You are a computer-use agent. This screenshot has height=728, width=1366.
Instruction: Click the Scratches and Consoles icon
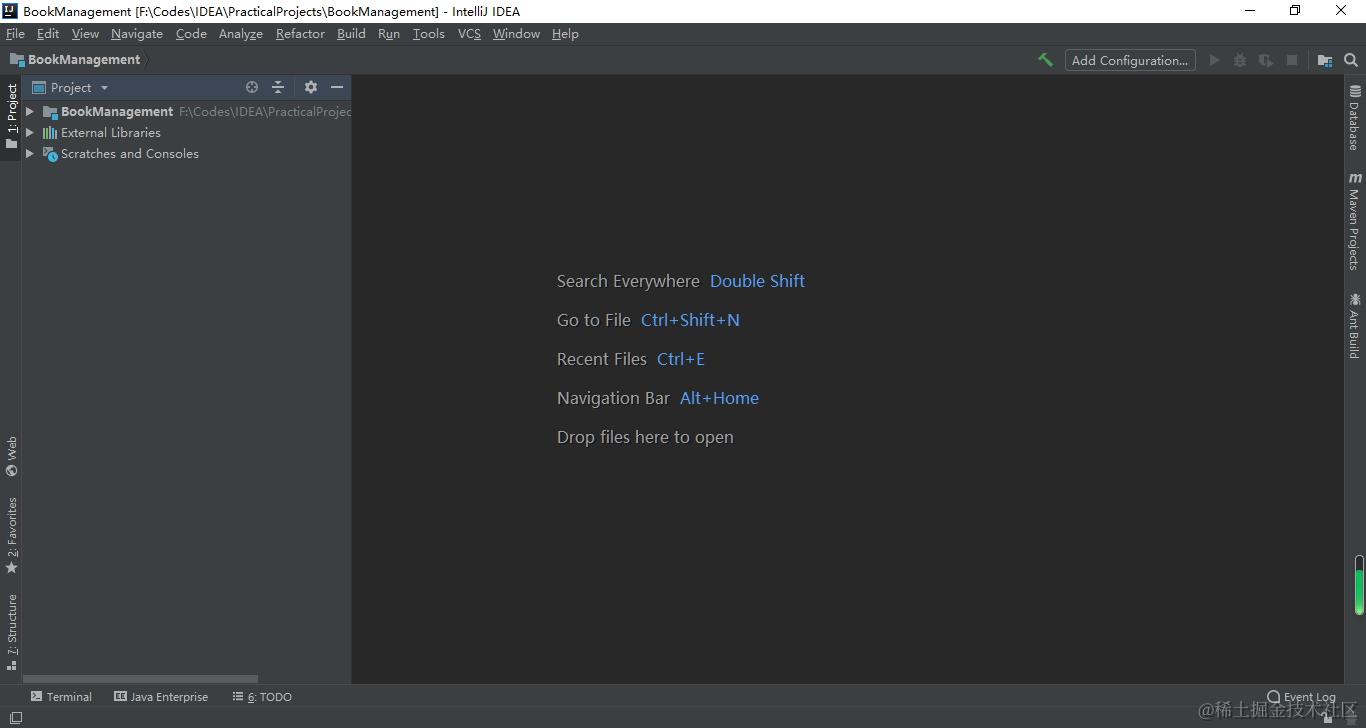tap(50, 154)
